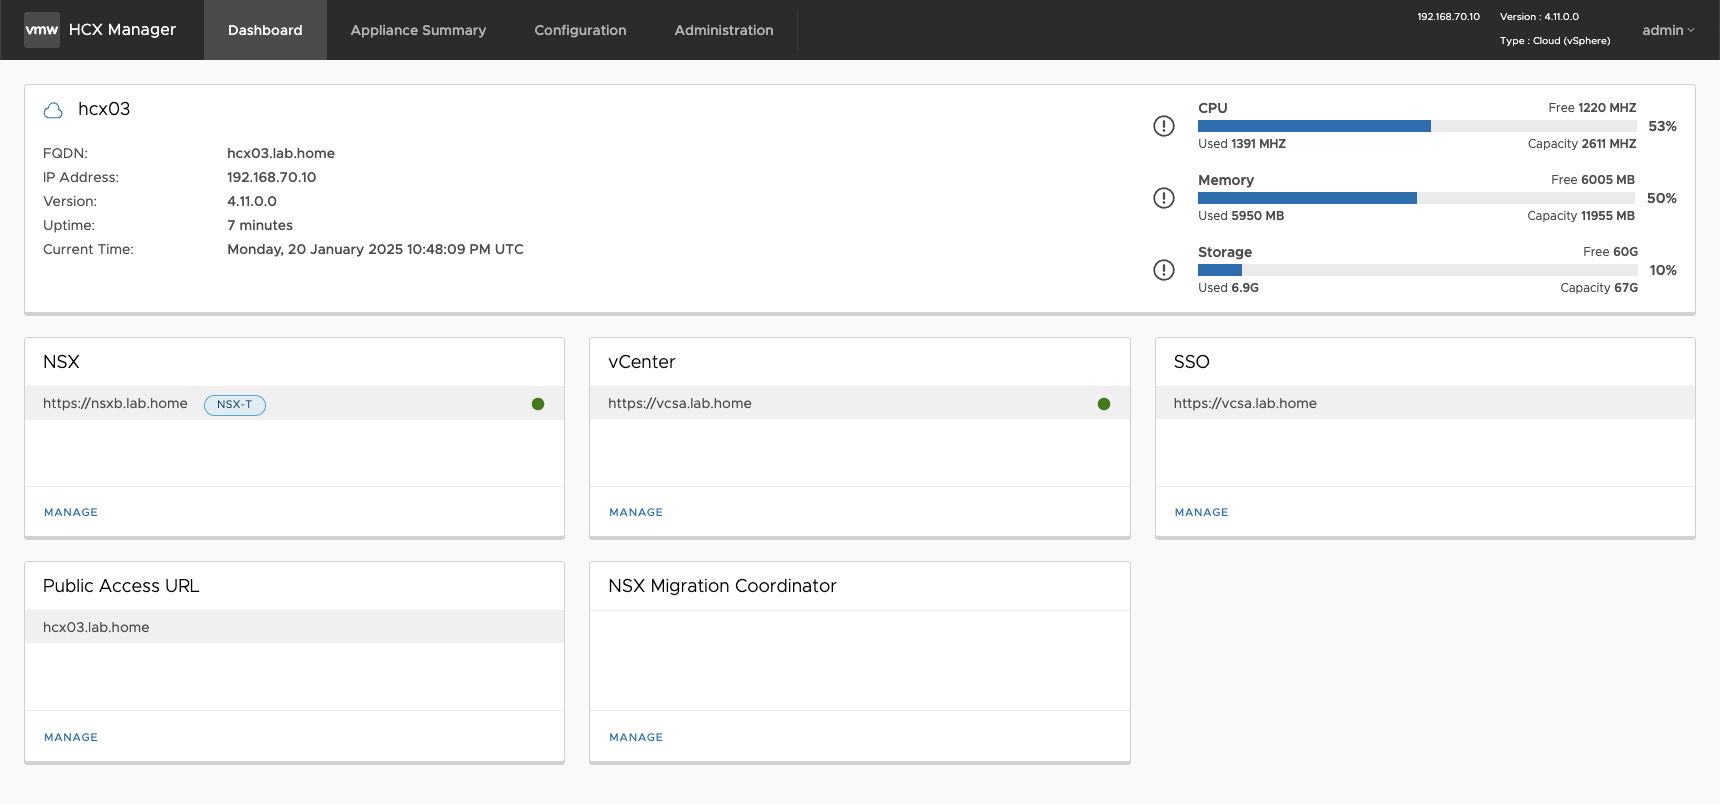Click MANAGE under Public Access URL
The image size is (1720, 804).
[71, 737]
